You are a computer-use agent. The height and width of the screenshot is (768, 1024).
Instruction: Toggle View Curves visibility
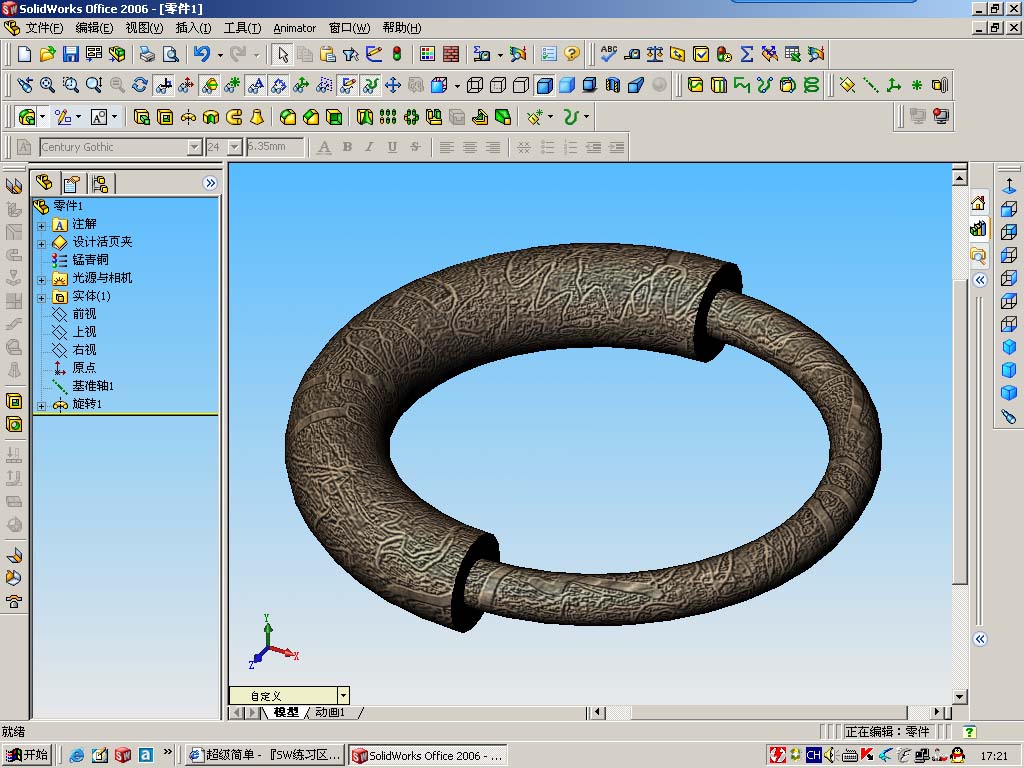click(371, 85)
